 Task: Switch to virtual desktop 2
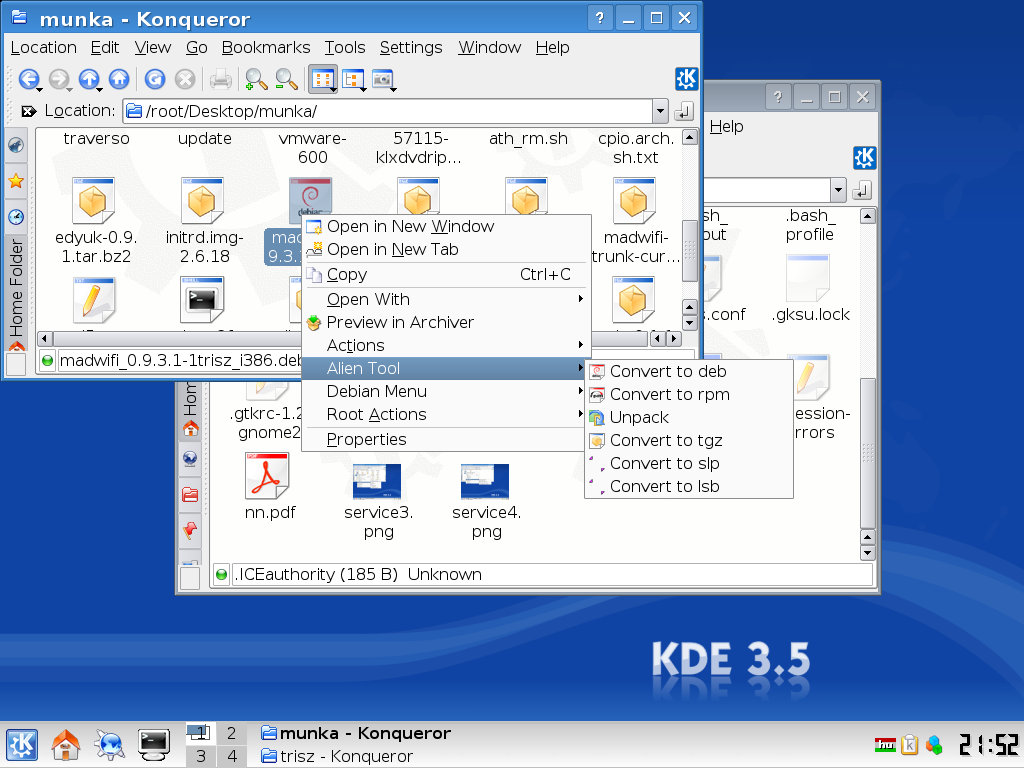pyautogui.click(x=231, y=733)
